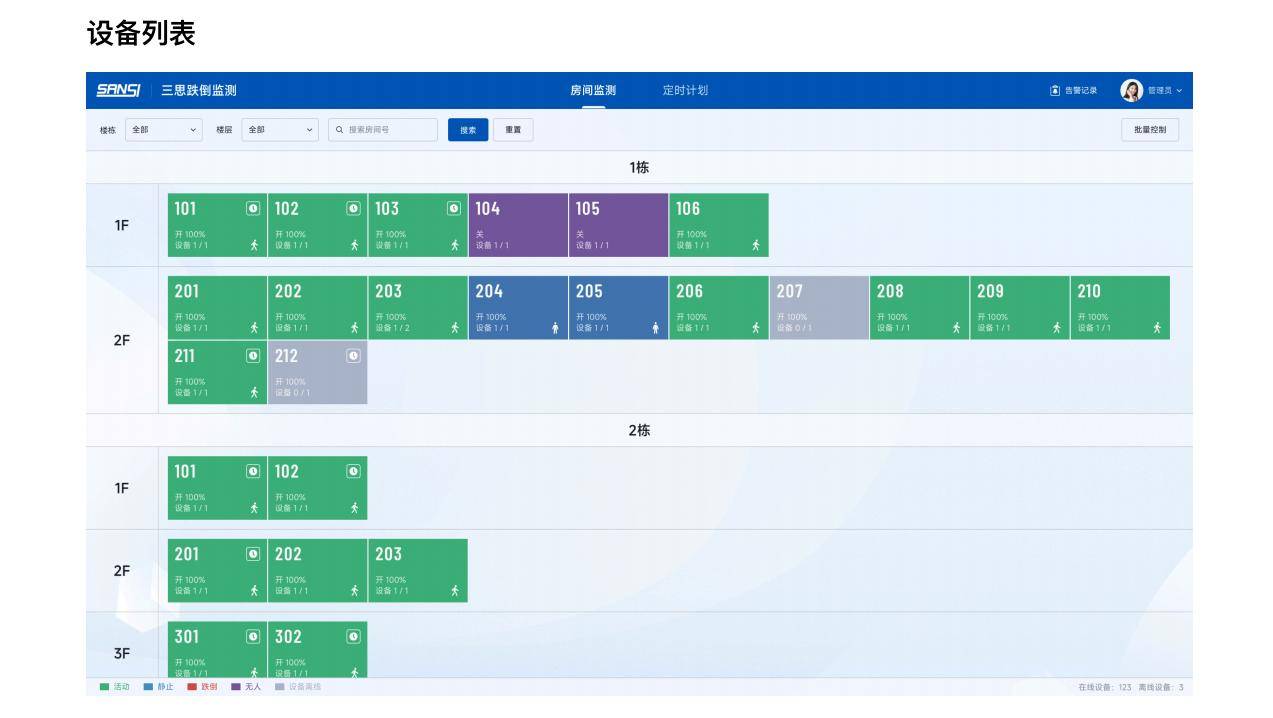Click the walking person icon in room 106
1273x718 pixels.
pyautogui.click(x=756, y=245)
